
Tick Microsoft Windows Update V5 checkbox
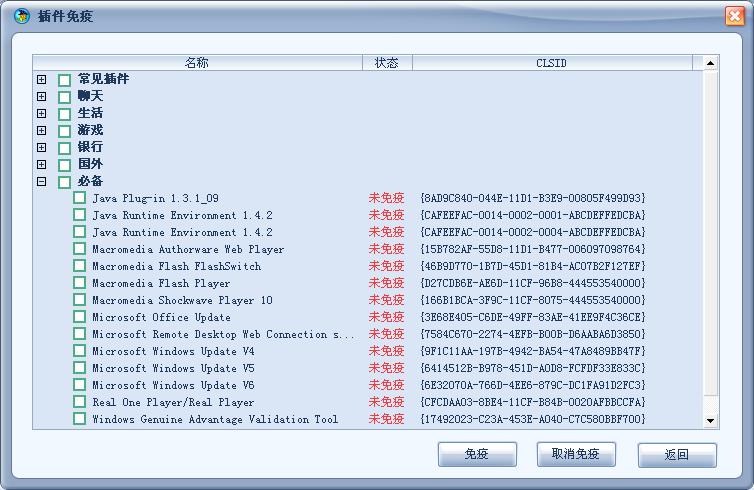point(80,368)
